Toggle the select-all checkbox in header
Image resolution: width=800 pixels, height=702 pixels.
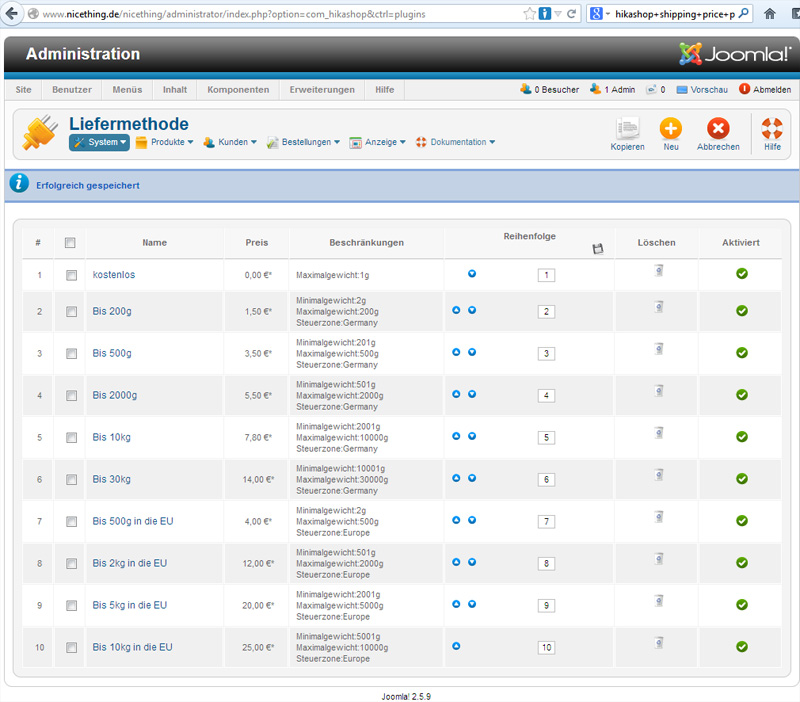(70, 243)
